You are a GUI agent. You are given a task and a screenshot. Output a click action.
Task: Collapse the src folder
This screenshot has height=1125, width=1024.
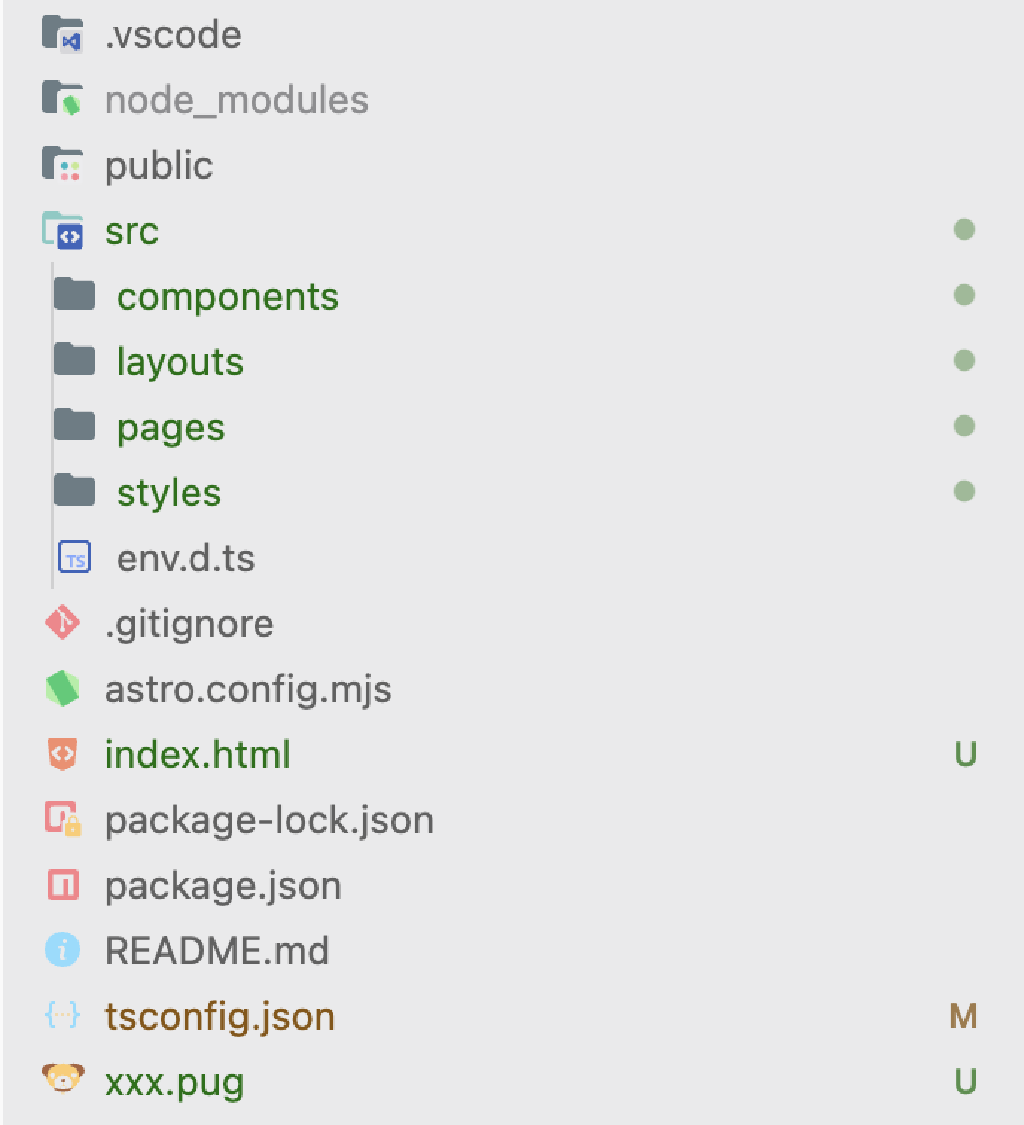pyautogui.click(x=131, y=231)
